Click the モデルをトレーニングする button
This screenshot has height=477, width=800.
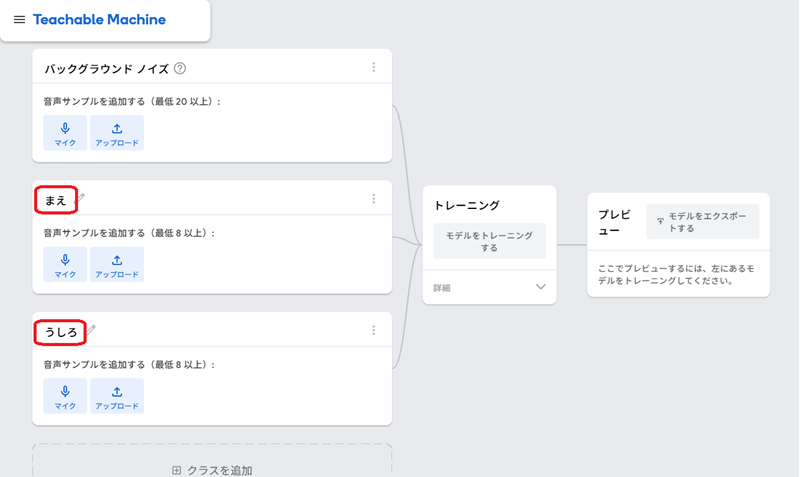click(489, 241)
